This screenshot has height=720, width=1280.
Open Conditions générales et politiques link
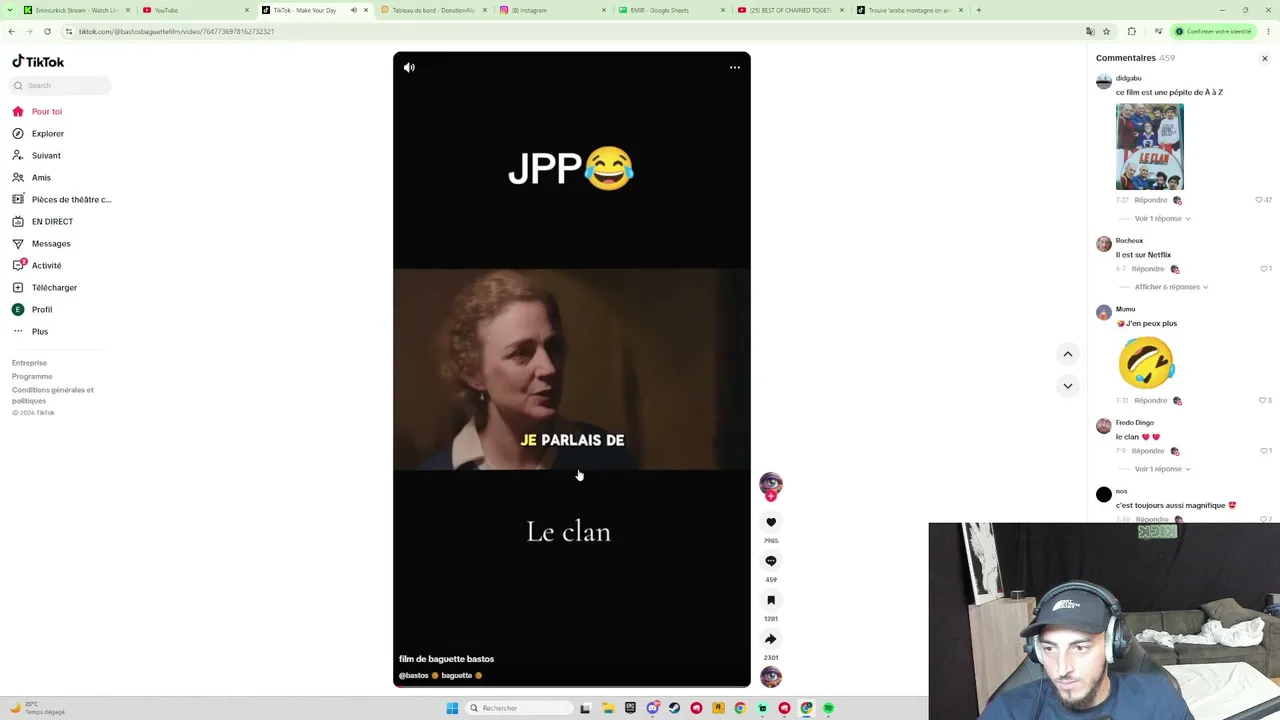pyautogui.click(x=53, y=395)
